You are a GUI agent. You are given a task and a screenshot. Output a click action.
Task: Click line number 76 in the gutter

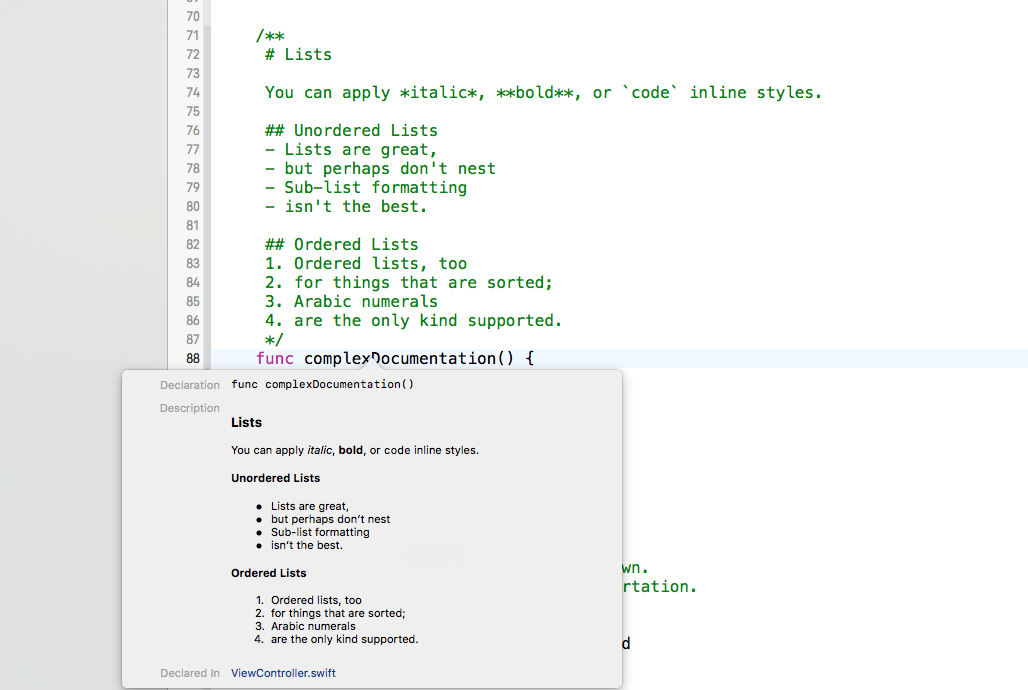(192, 130)
